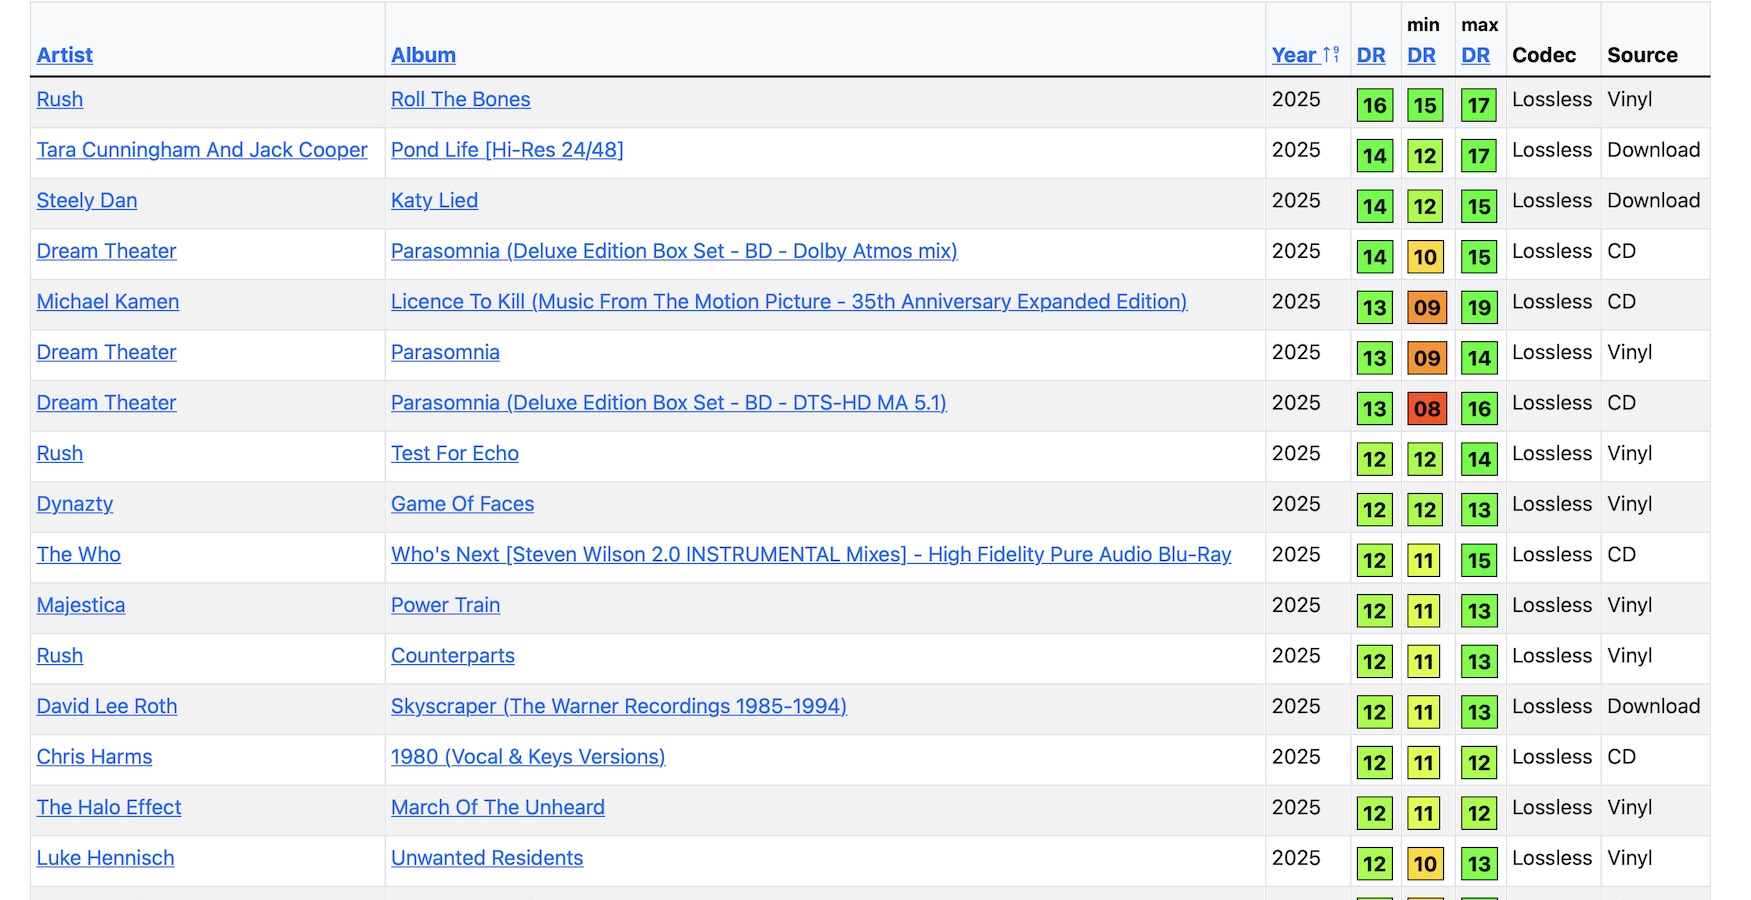Click green 16 DR badge for Roll The Bones

click(1374, 105)
